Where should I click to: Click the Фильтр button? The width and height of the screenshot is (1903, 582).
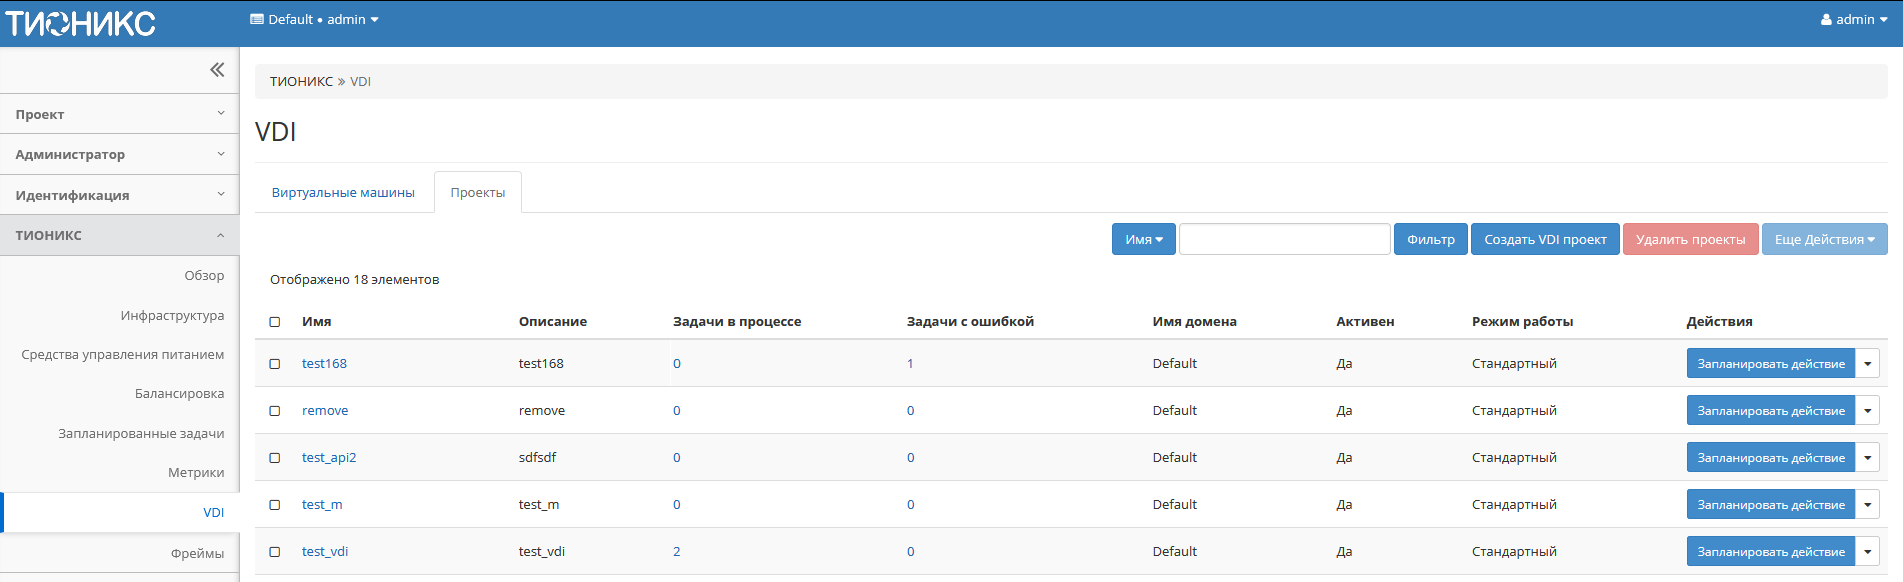[x=1431, y=239]
